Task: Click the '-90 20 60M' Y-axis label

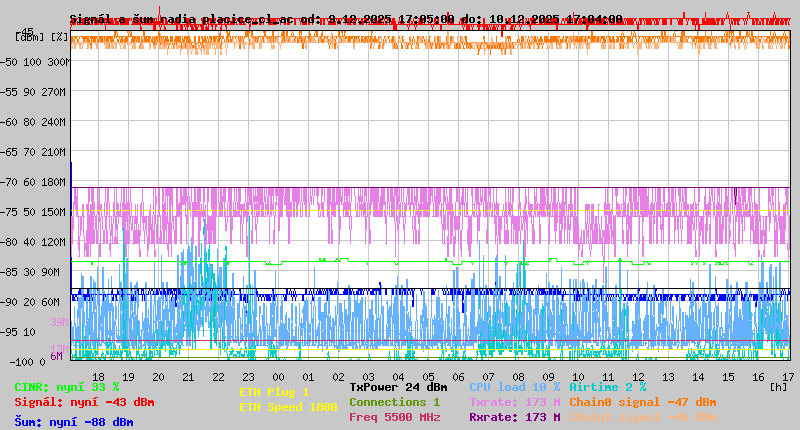Action: click(x=30, y=302)
